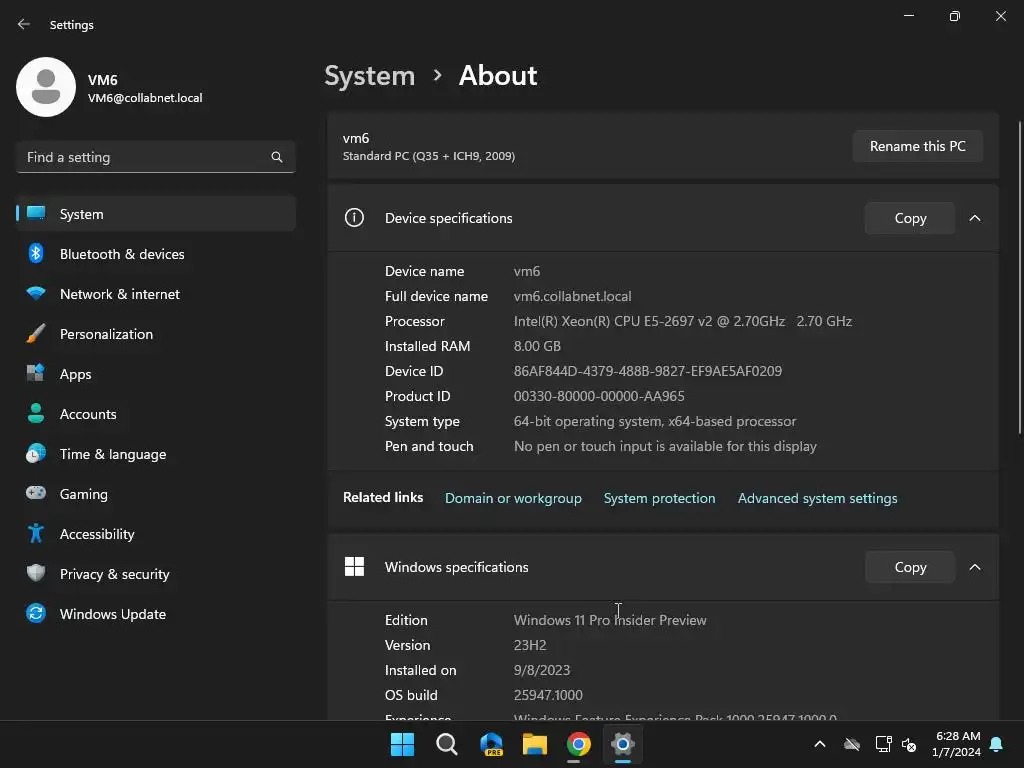The height and width of the screenshot is (768, 1024).
Task: Click the Find a setting search field
Action: [156, 157]
